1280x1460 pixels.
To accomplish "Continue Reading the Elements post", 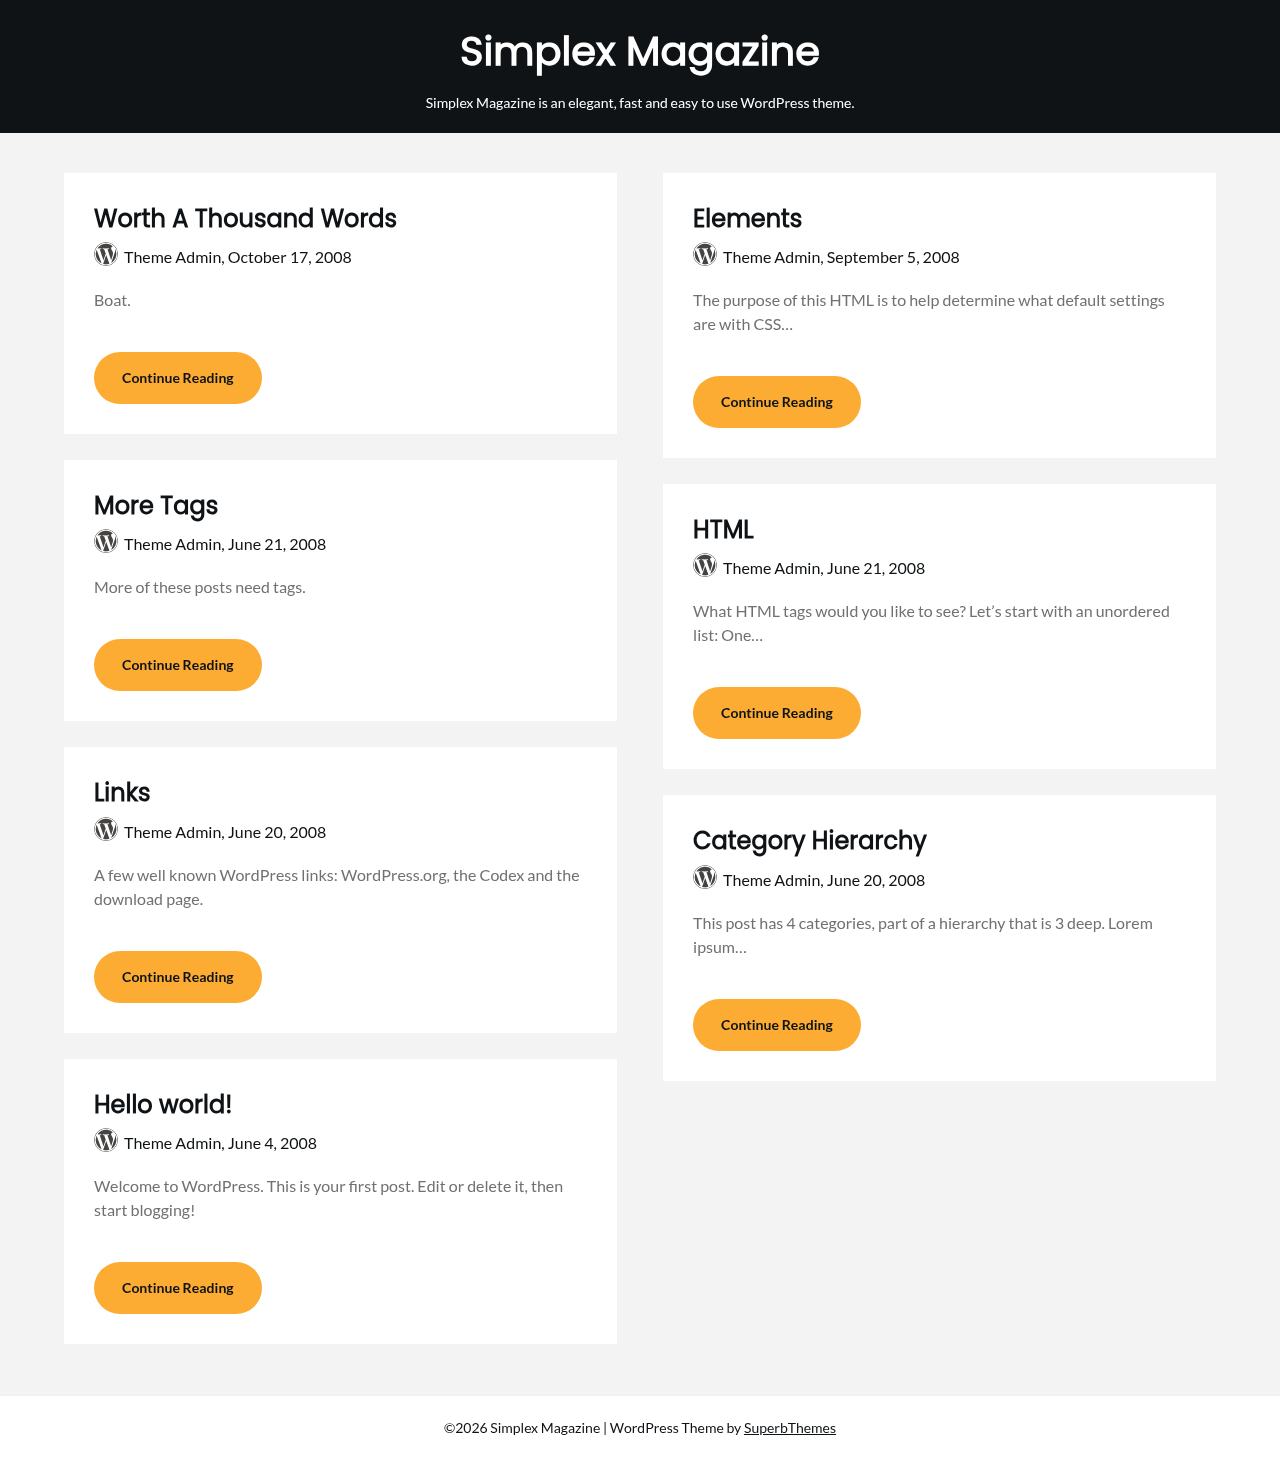I will [777, 402].
